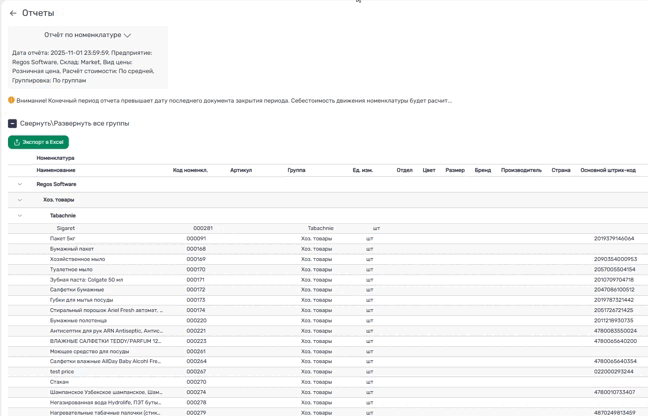Click the Артикул column header
The height and width of the screenshot is (416, 648).
[x=241, y=170]
